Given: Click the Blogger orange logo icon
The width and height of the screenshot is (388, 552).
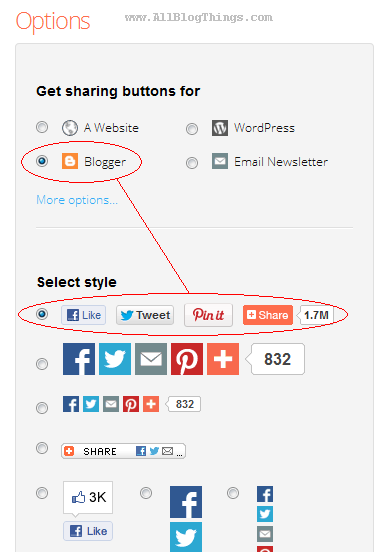Looking at the screenshot, I should (70, 161).
